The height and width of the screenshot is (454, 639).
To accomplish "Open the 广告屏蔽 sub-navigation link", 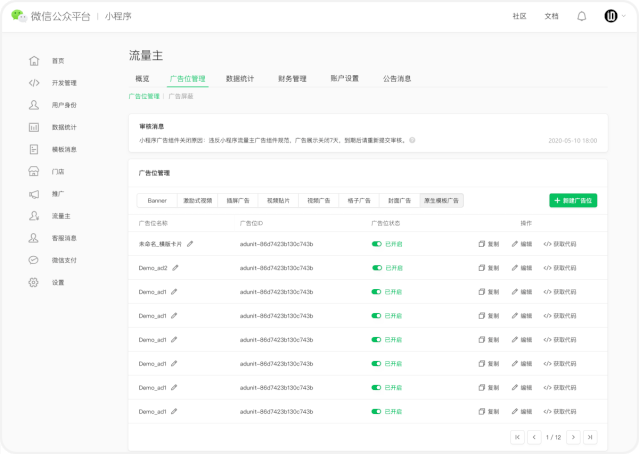I will pyautogui.click(x=181, y=96).
